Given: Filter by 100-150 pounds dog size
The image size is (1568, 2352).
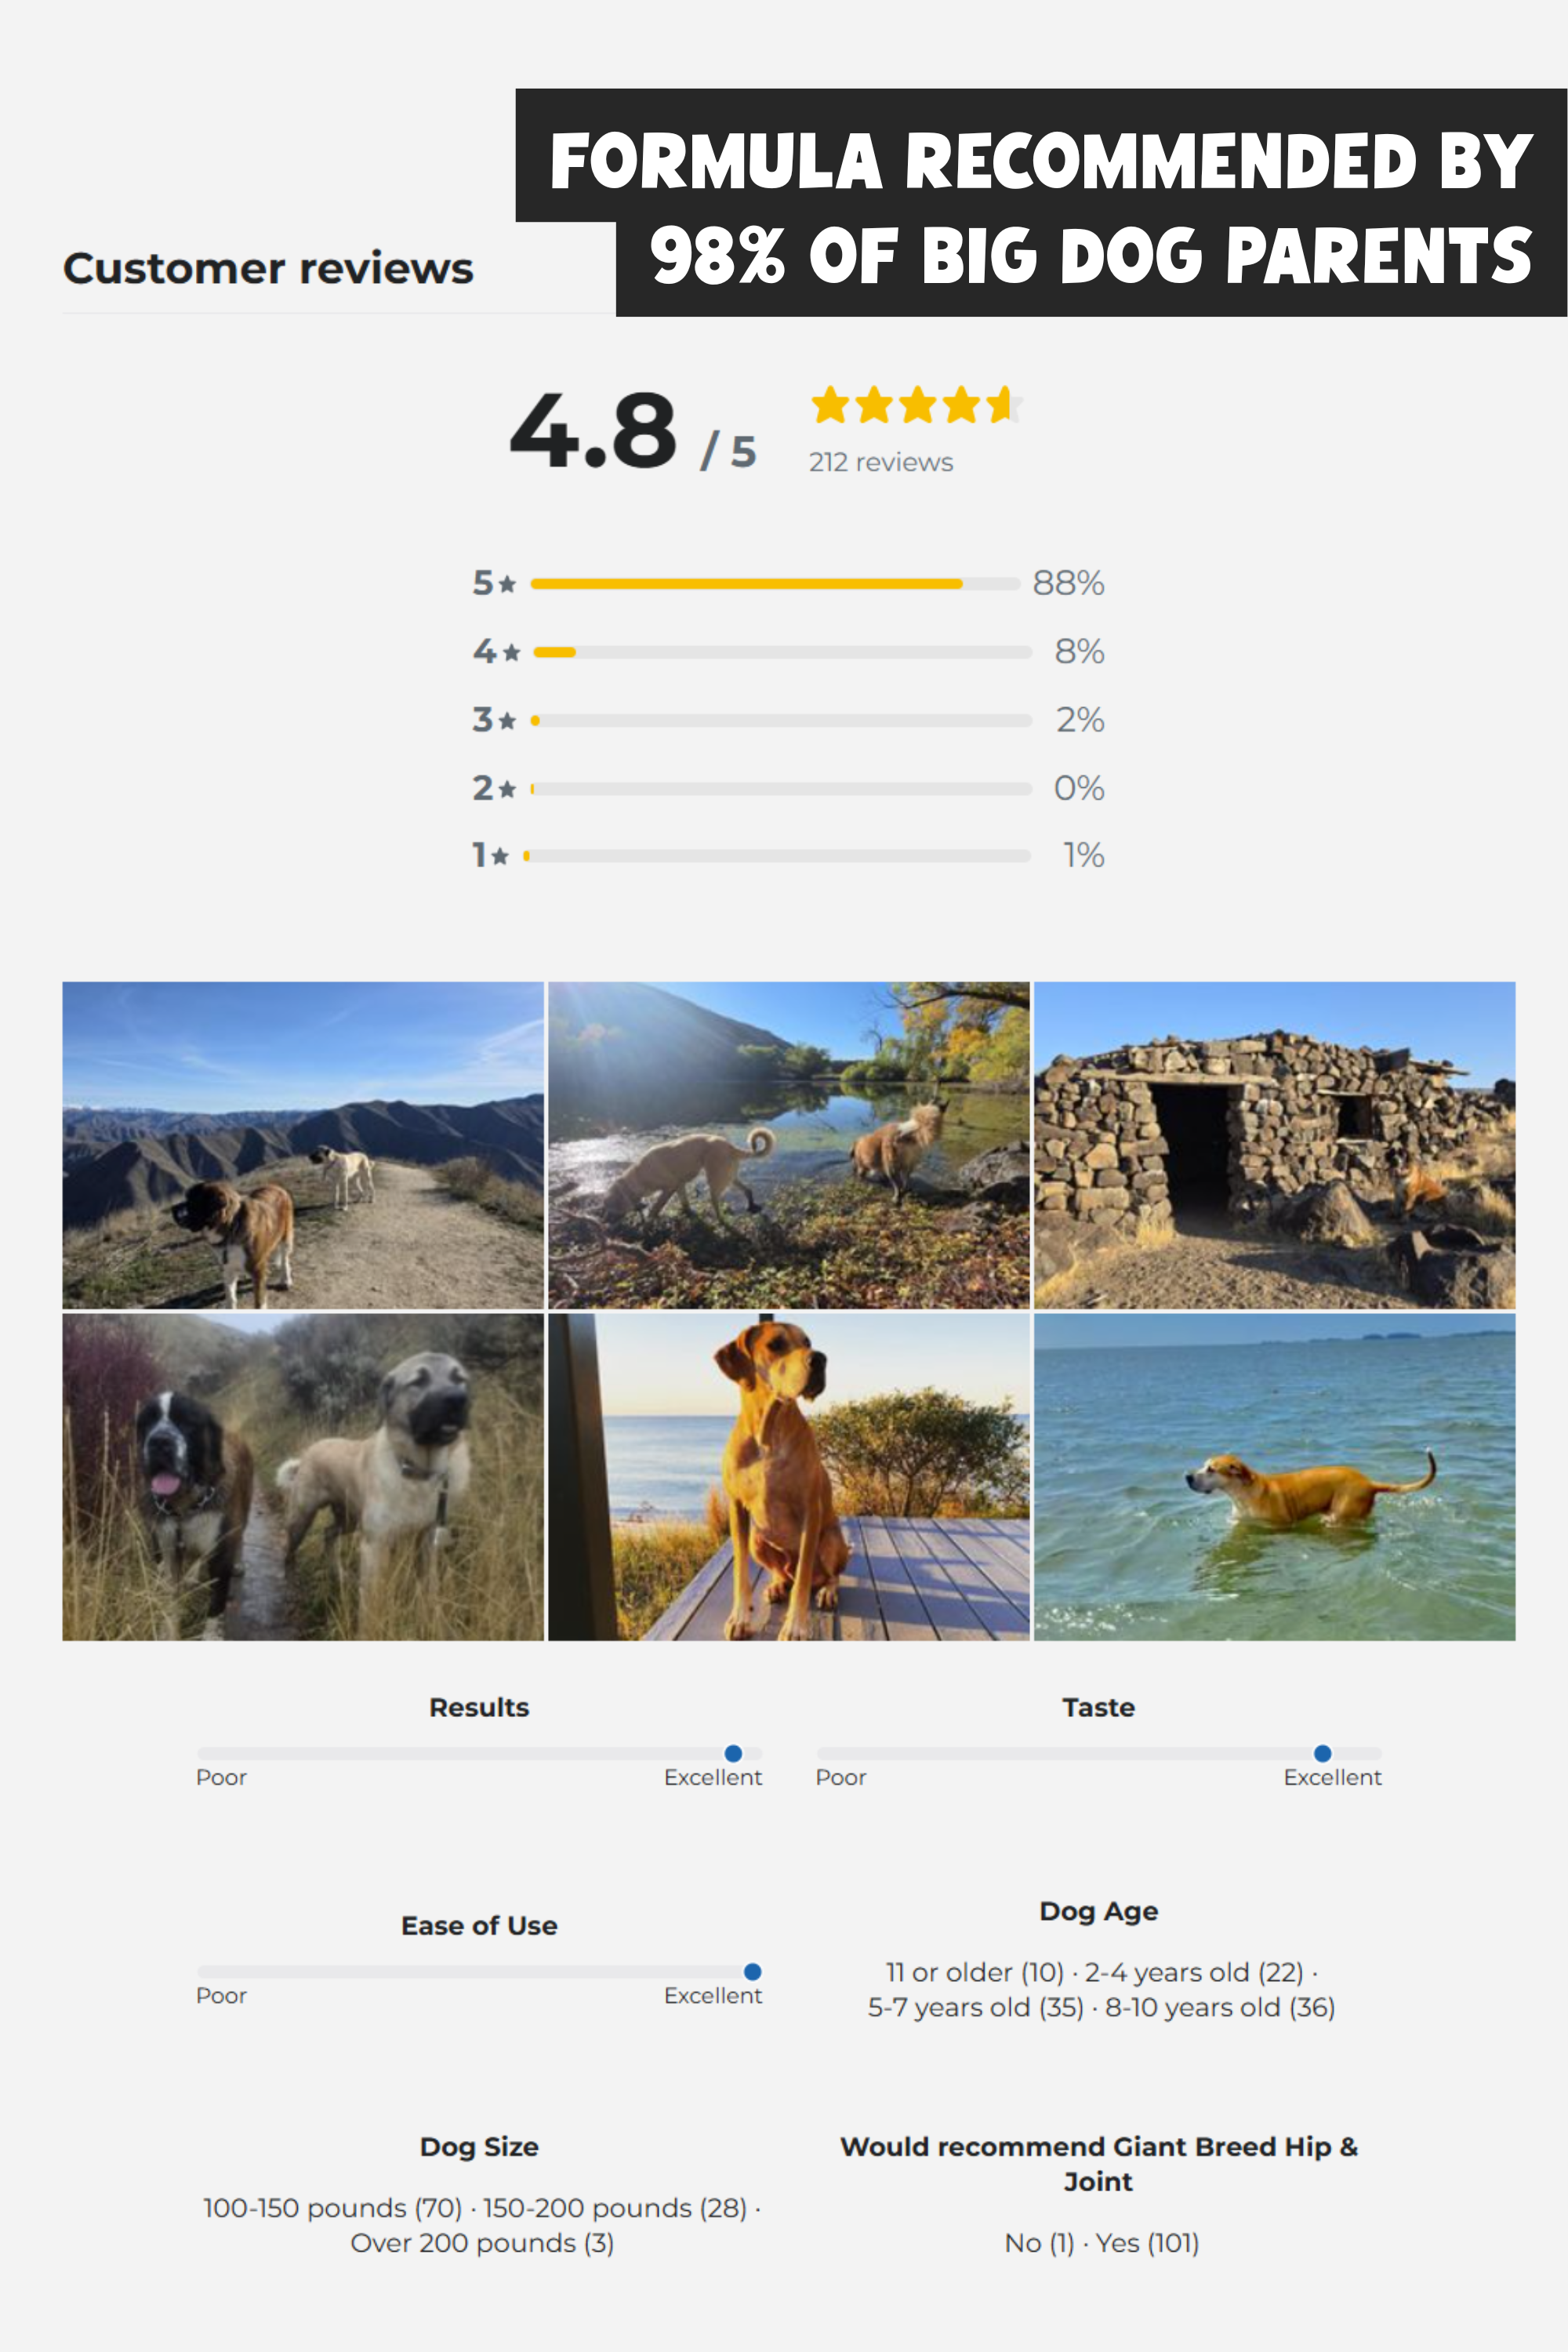Looking at the screenshot, I should (x=333, y=2207).
